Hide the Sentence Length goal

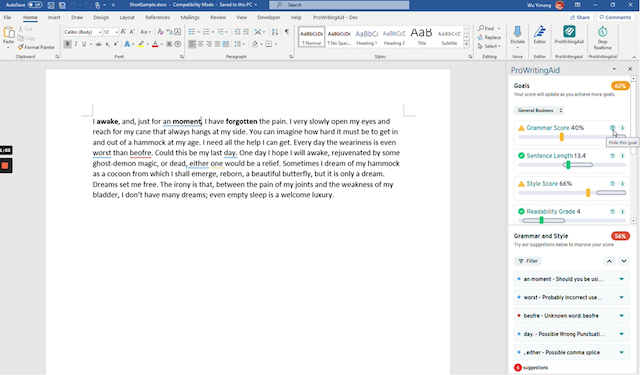pos(612,155)
